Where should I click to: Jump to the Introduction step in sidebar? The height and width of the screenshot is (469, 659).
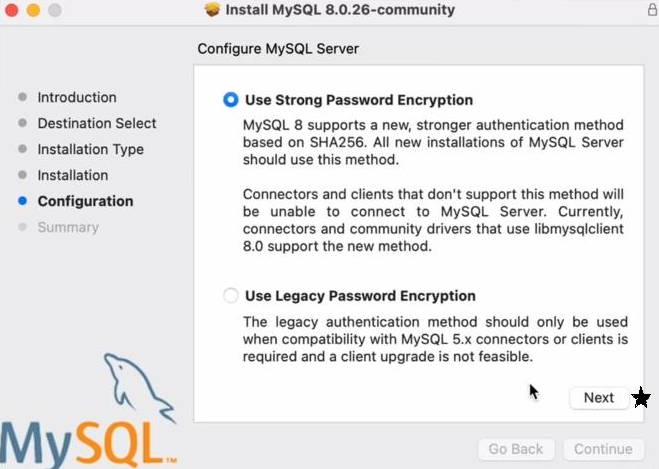[77, 97]
